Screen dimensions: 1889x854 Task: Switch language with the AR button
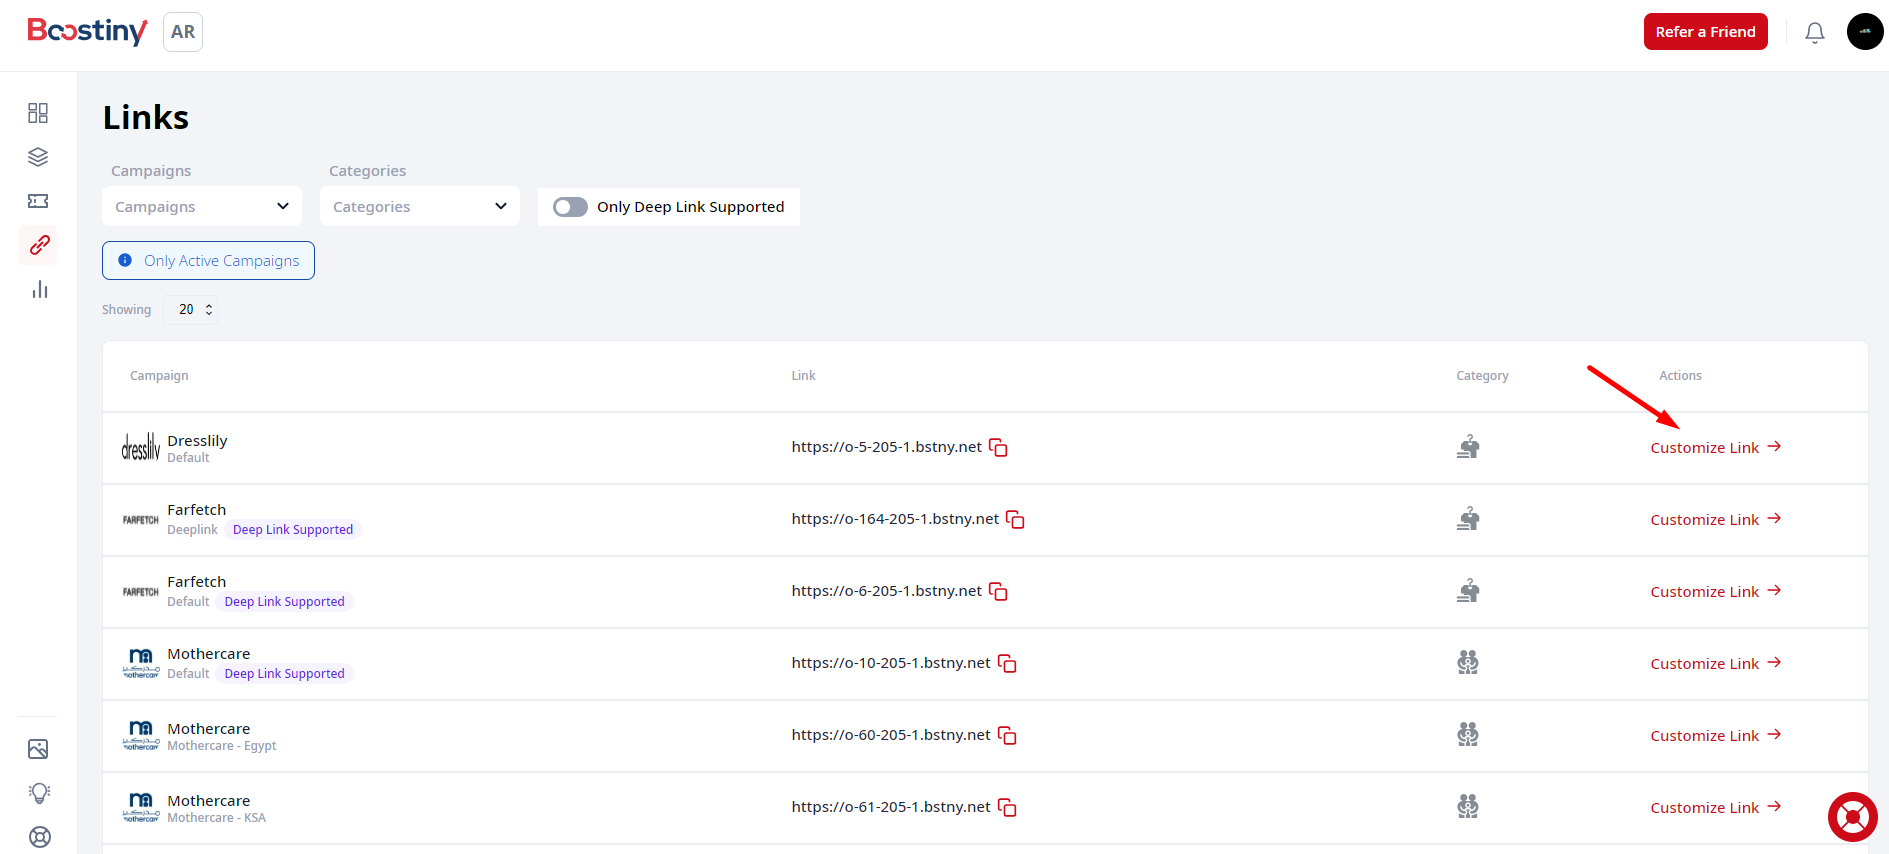[x=183, y=32]
